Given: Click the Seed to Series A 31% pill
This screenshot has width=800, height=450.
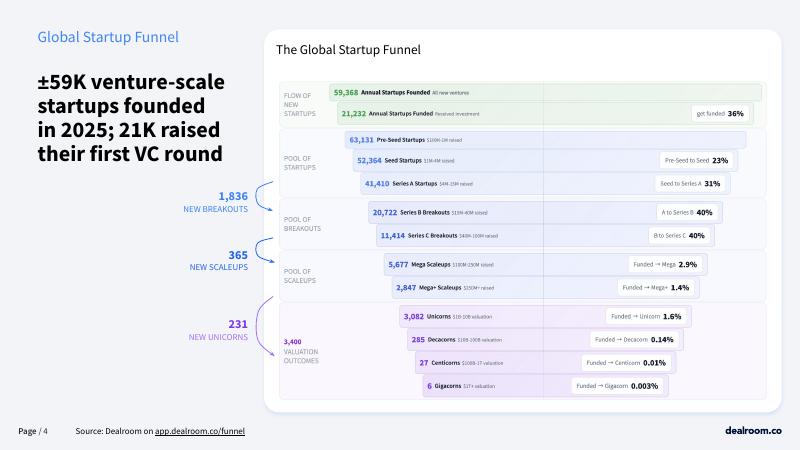Looking at the screenshot, I should click(690, 184).
